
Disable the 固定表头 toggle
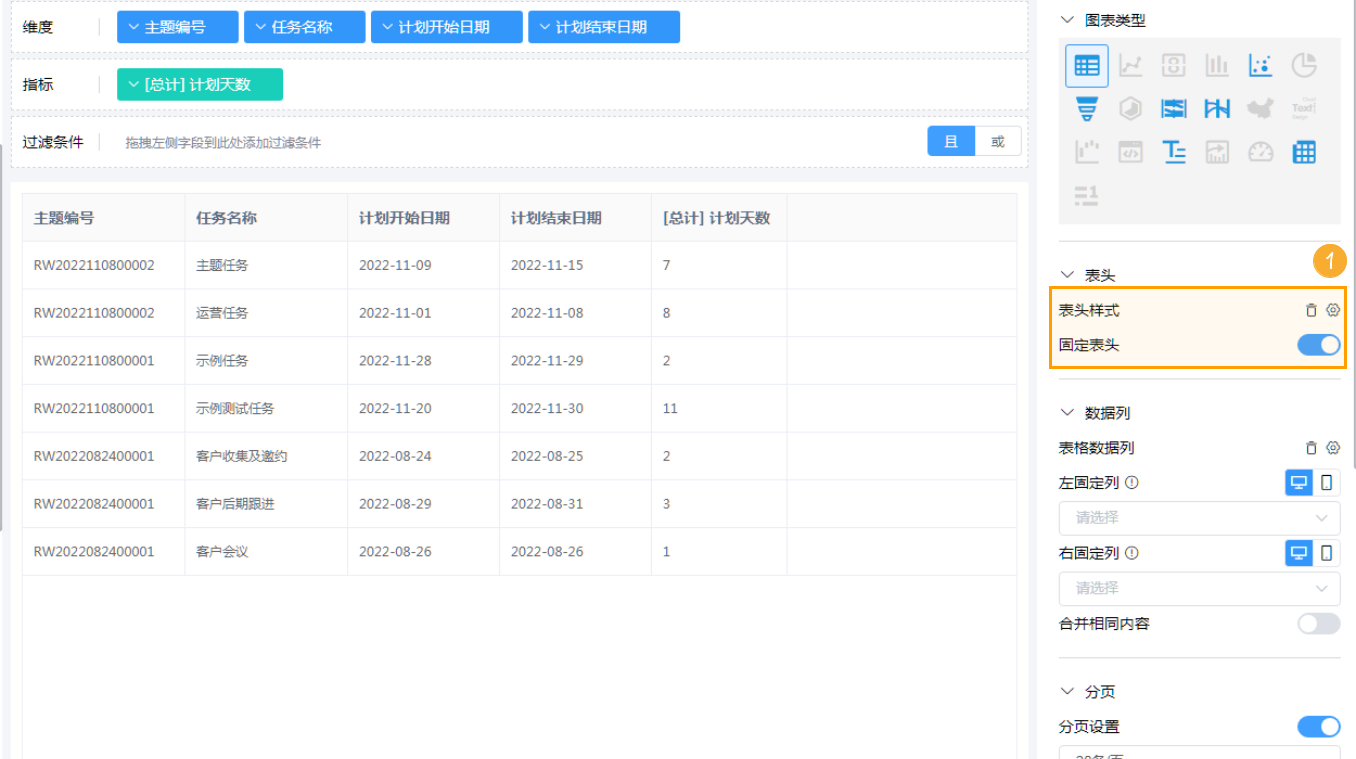point(1318,345)
